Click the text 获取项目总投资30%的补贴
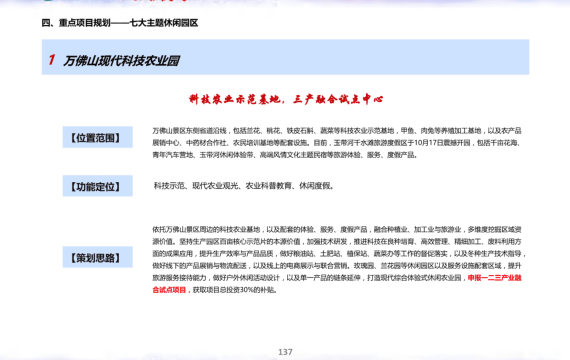This screenshot has width=570, height=360. click(235, 290)
